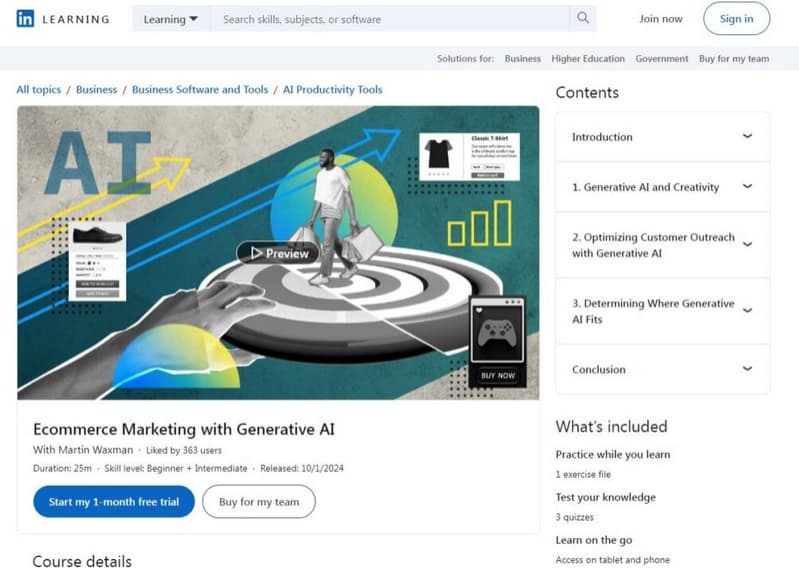This screenshot has width=799, height=568.
Task: Focus the search skills input field
Action: point(390,19)
